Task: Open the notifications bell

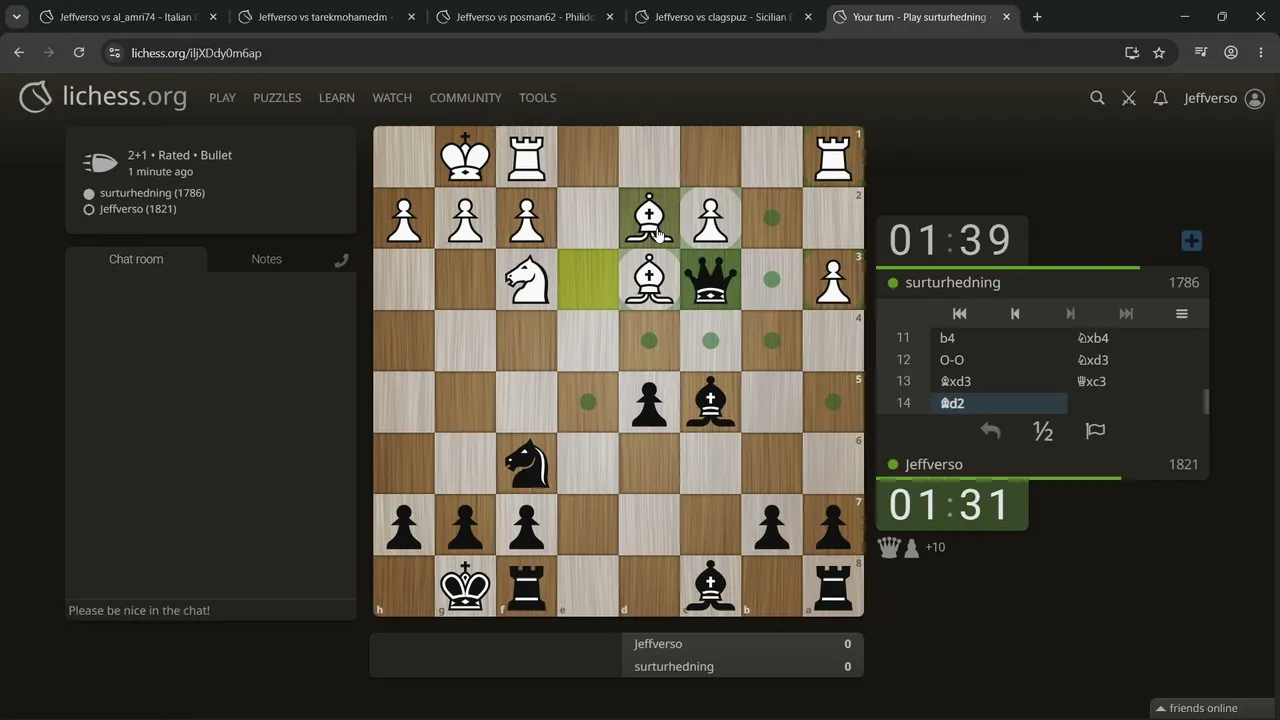Action: coord(1160,98)
